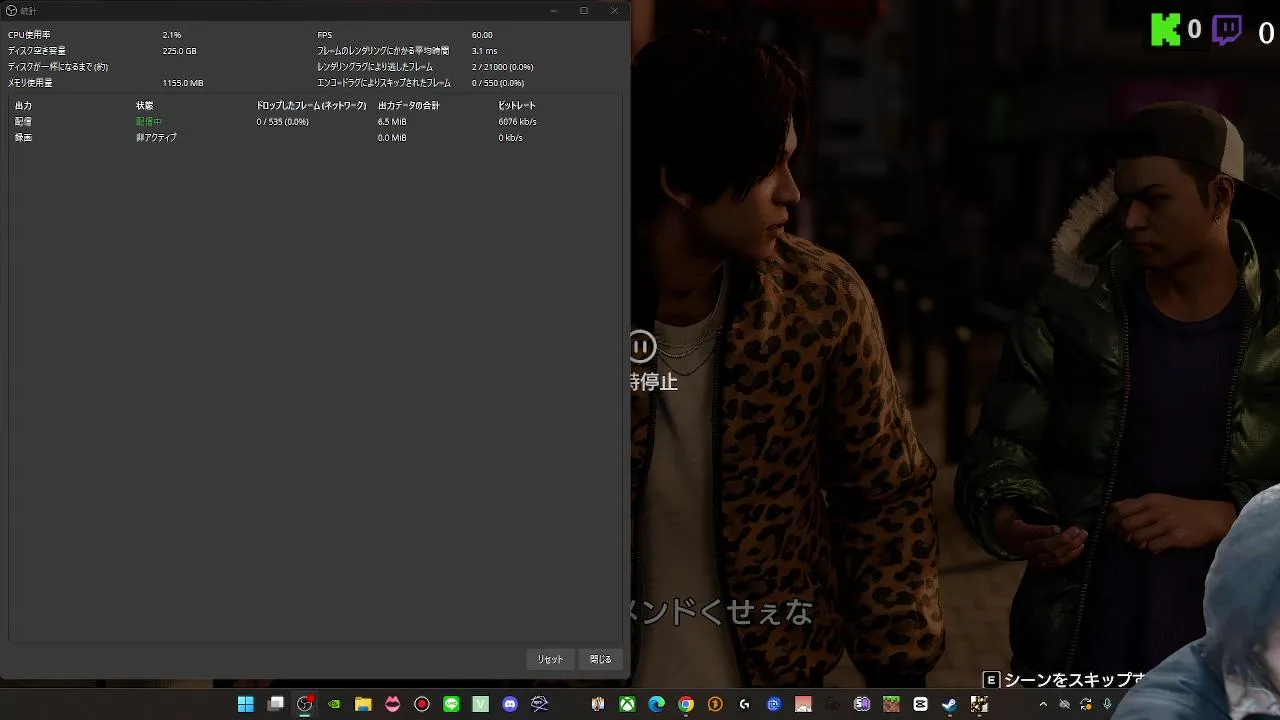Expand the system tray hidden icons chevron

[x=1043, y=704]
